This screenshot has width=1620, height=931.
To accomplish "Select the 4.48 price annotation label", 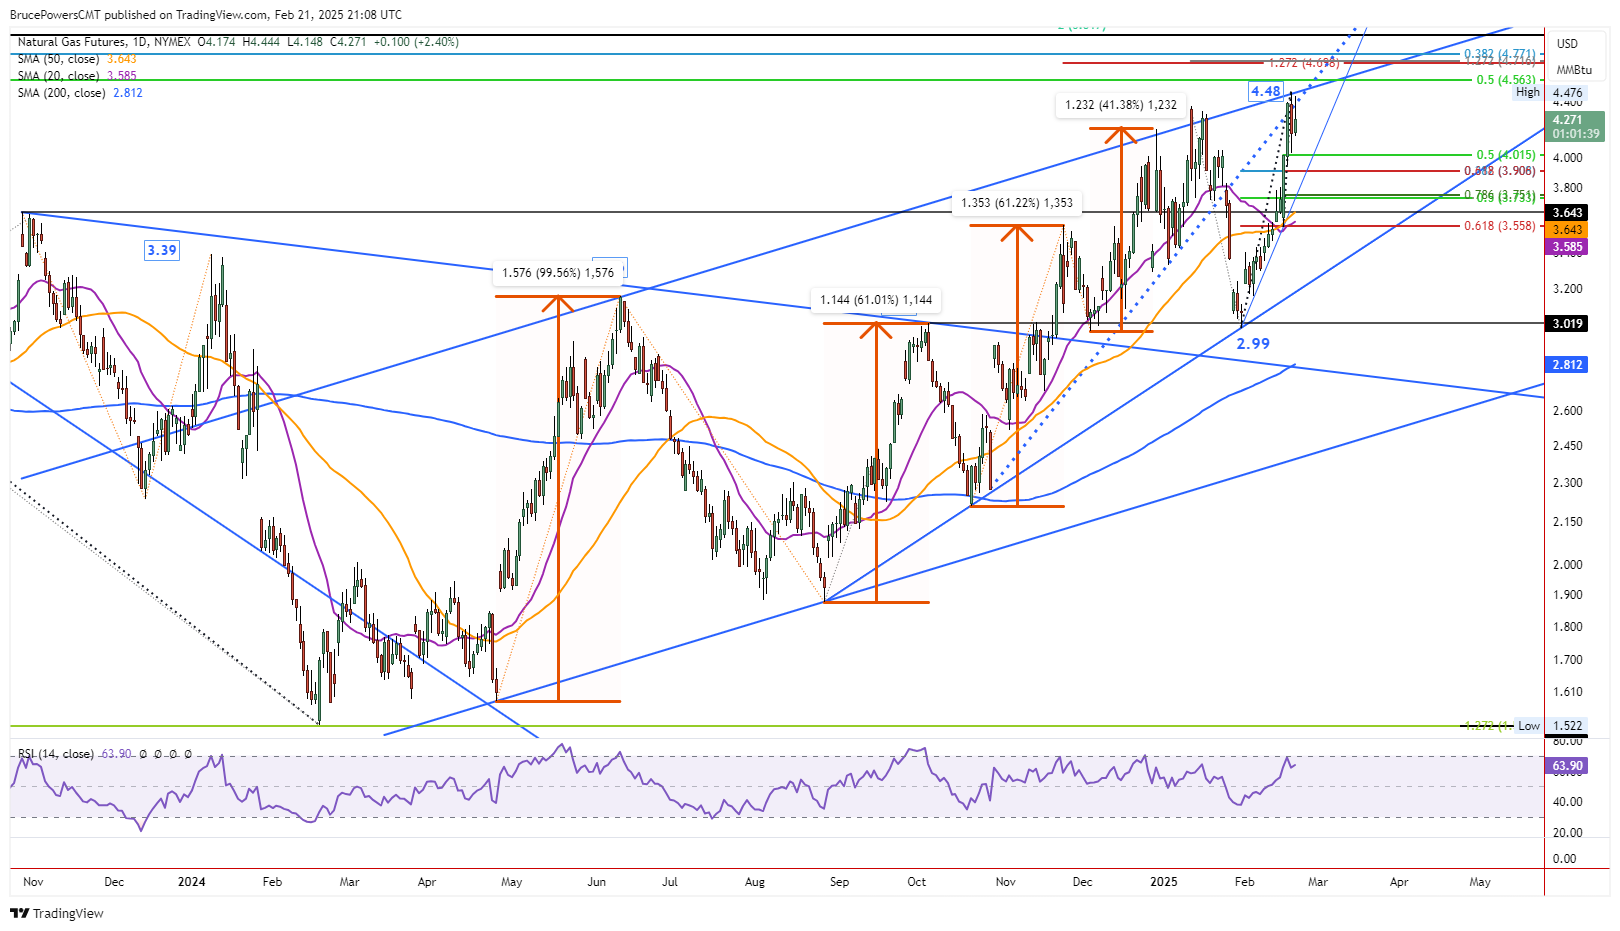I will [x=1266, y=91].
